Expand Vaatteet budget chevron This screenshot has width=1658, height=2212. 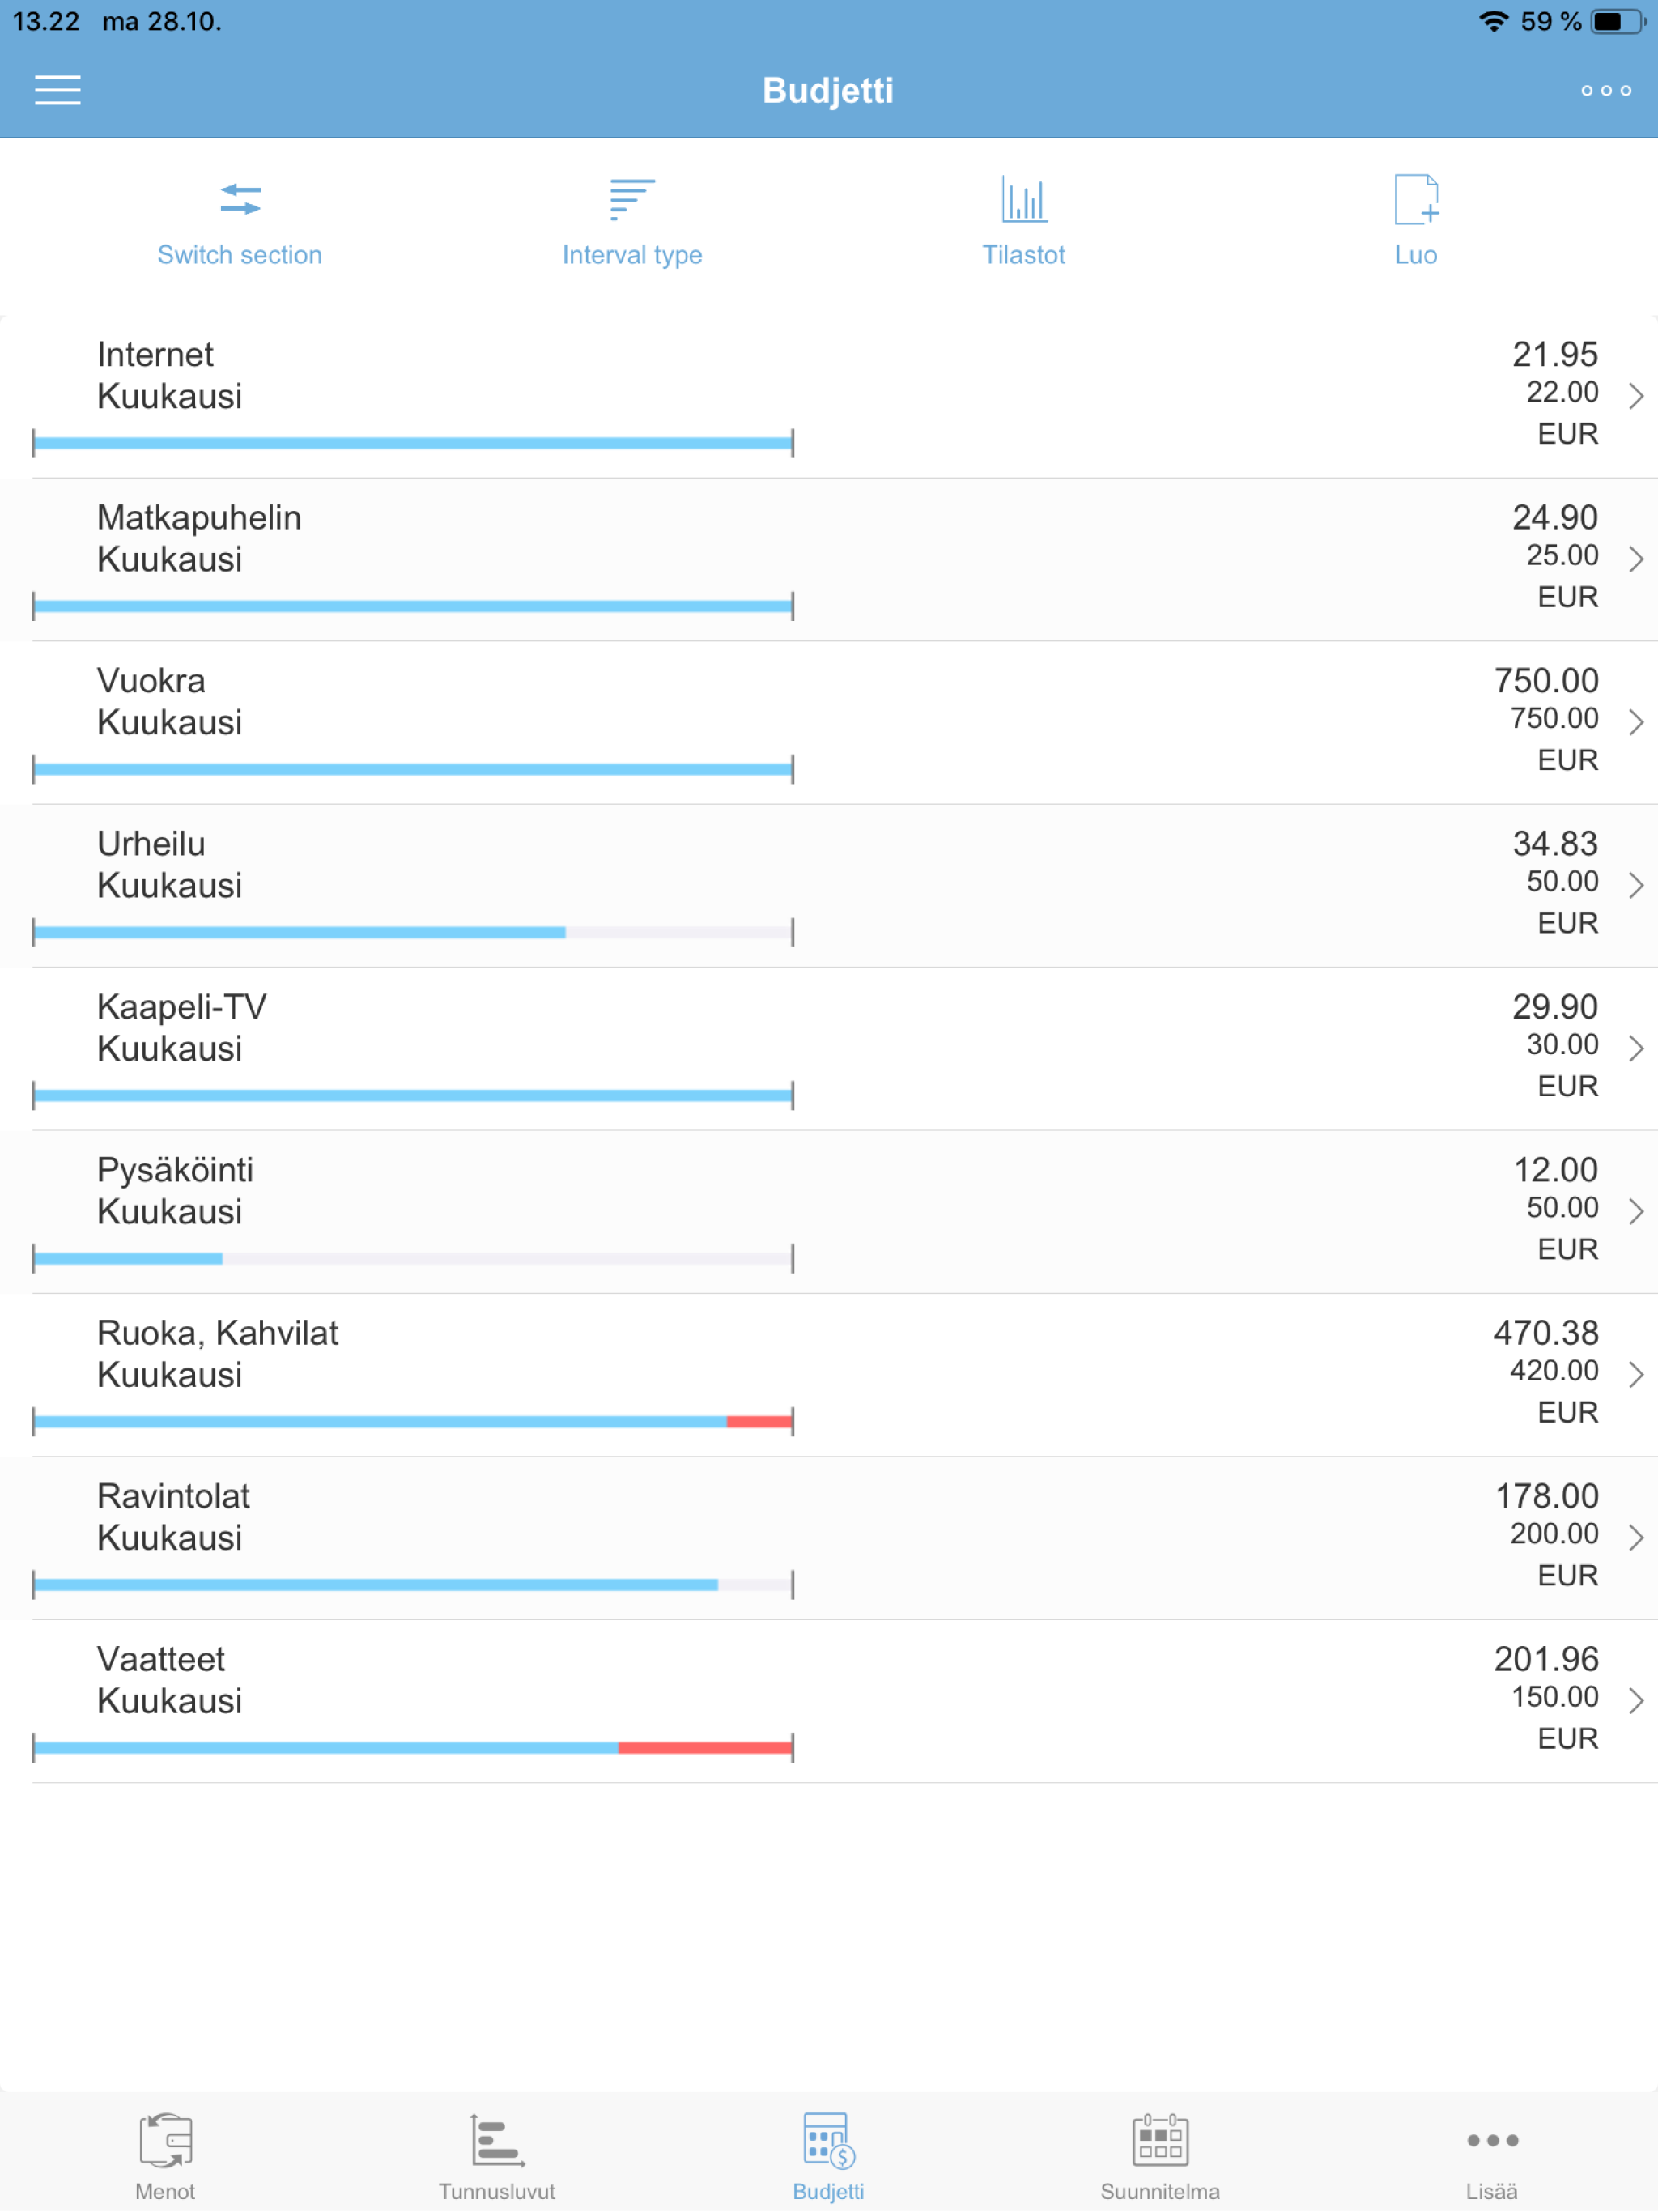pos(1635,1700)
